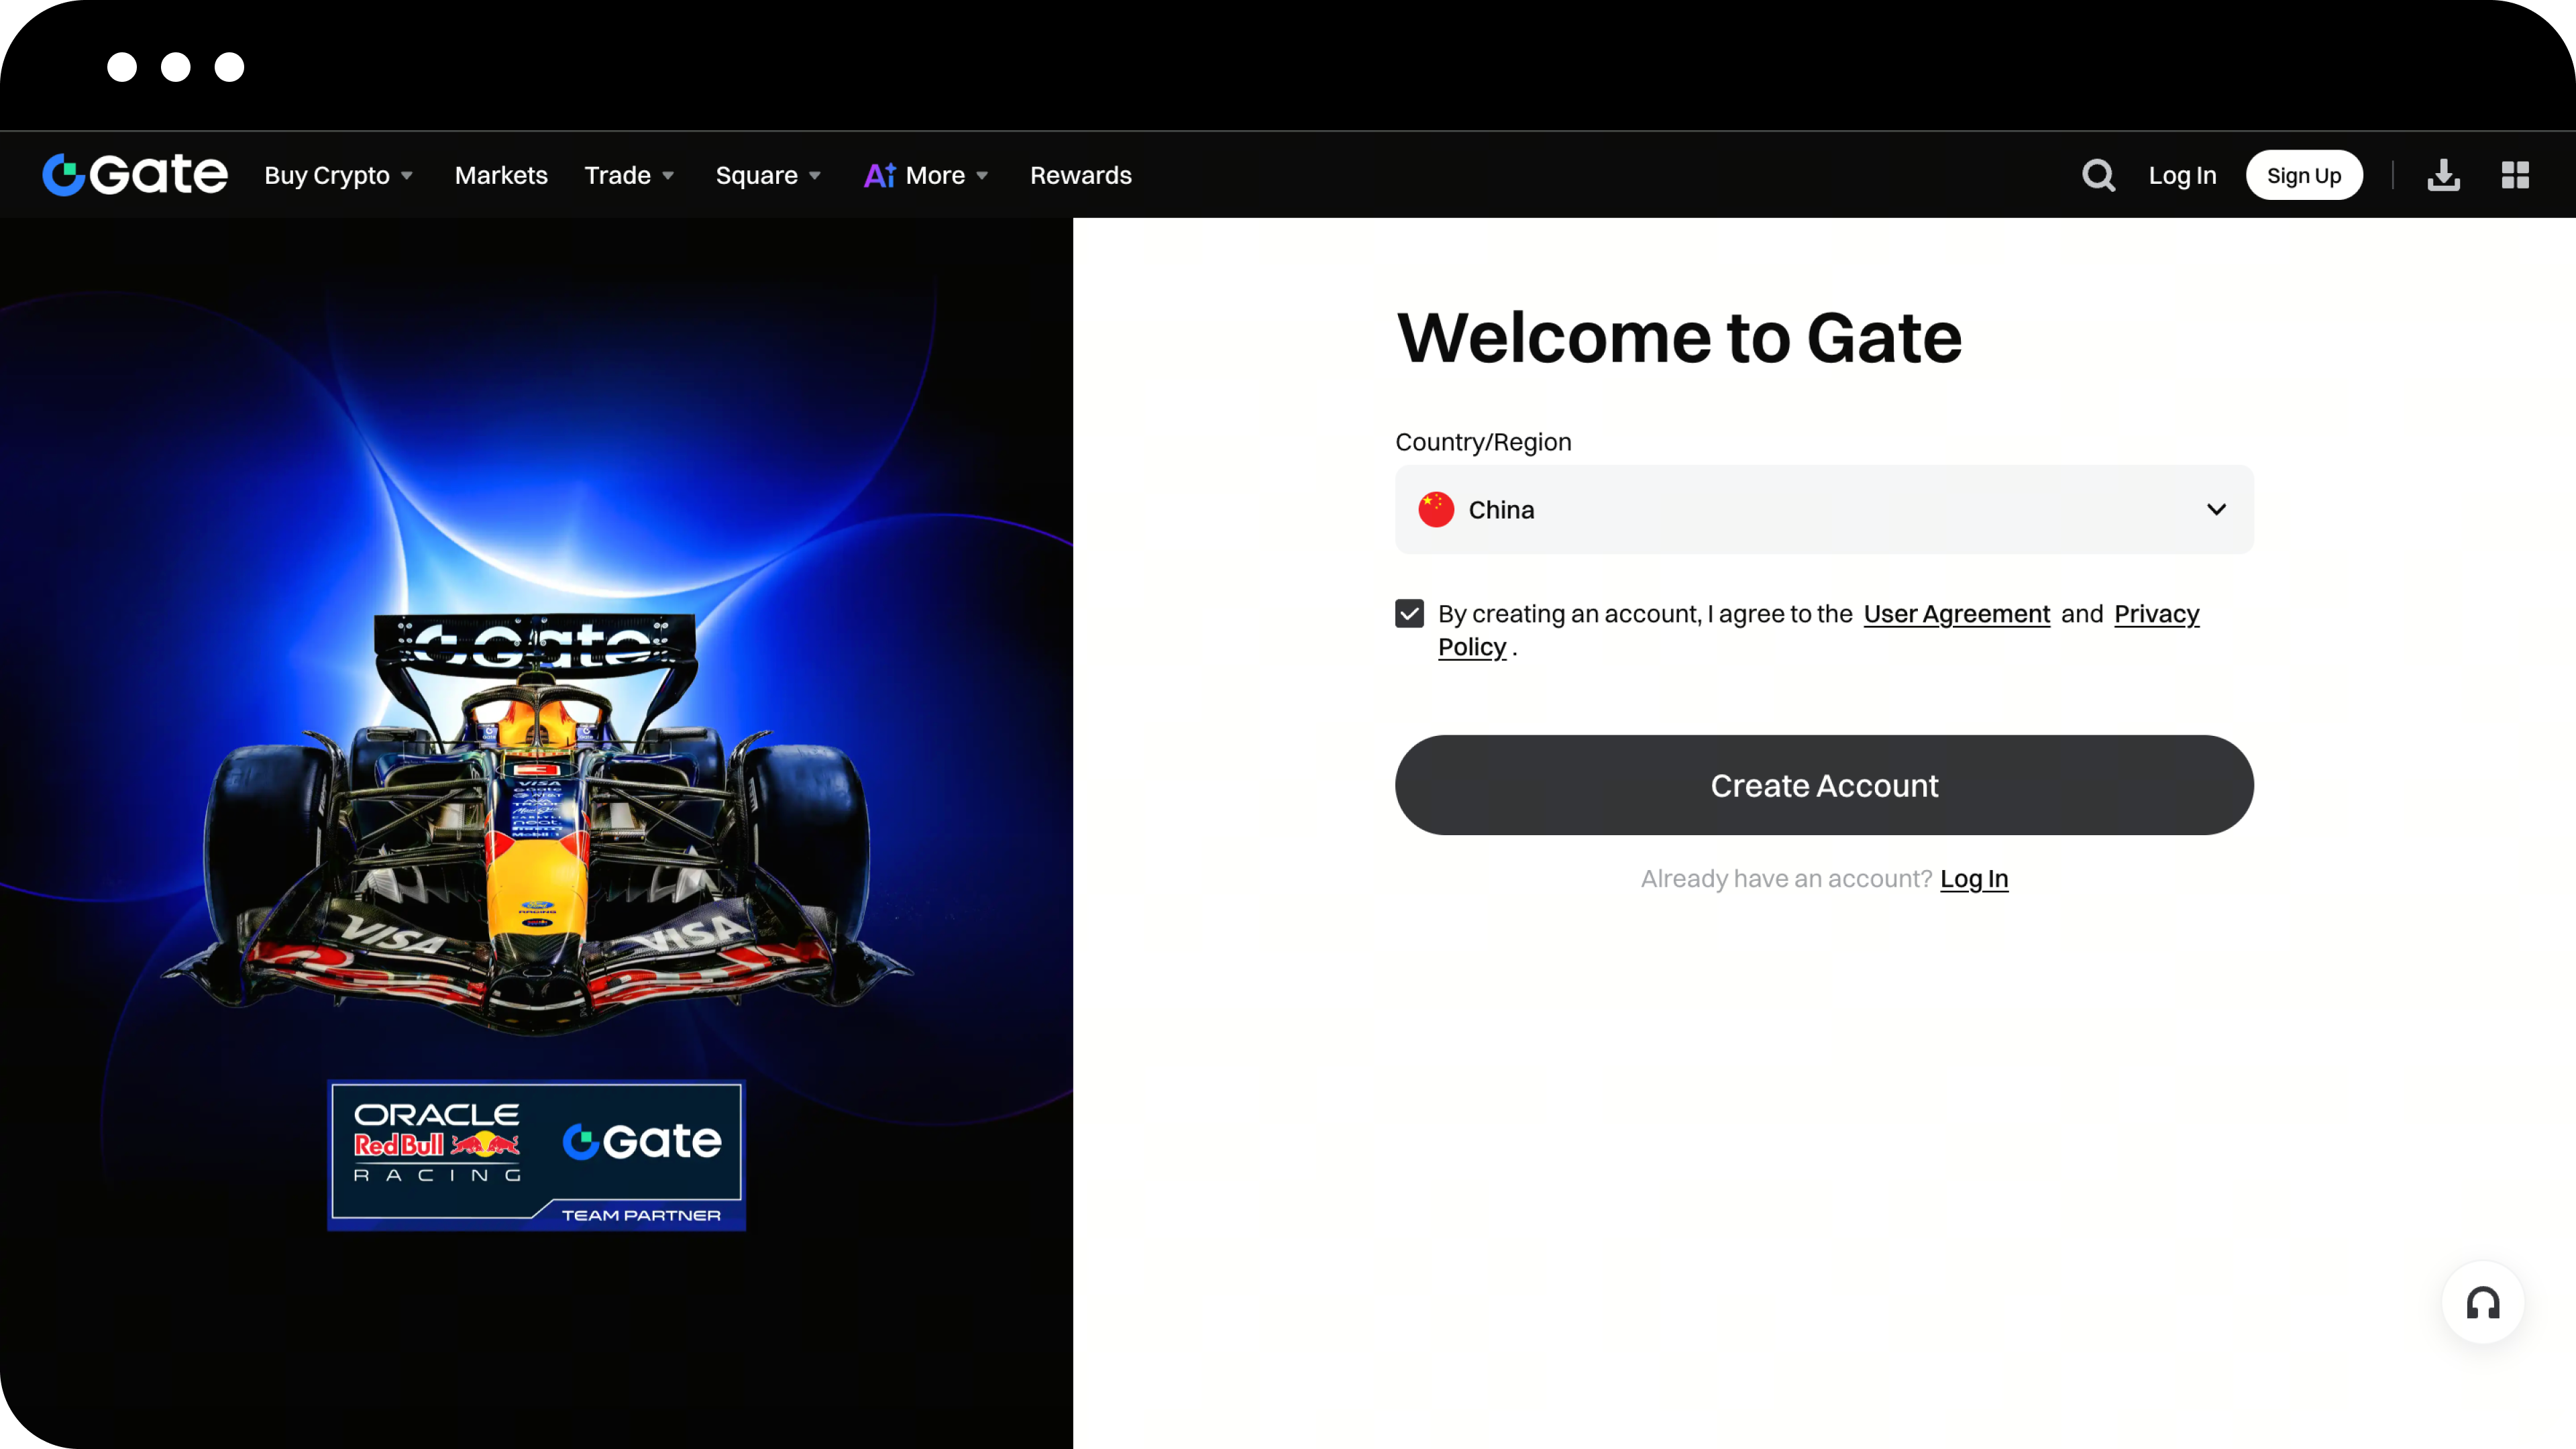Click the Create Account button

[1824, 785]
